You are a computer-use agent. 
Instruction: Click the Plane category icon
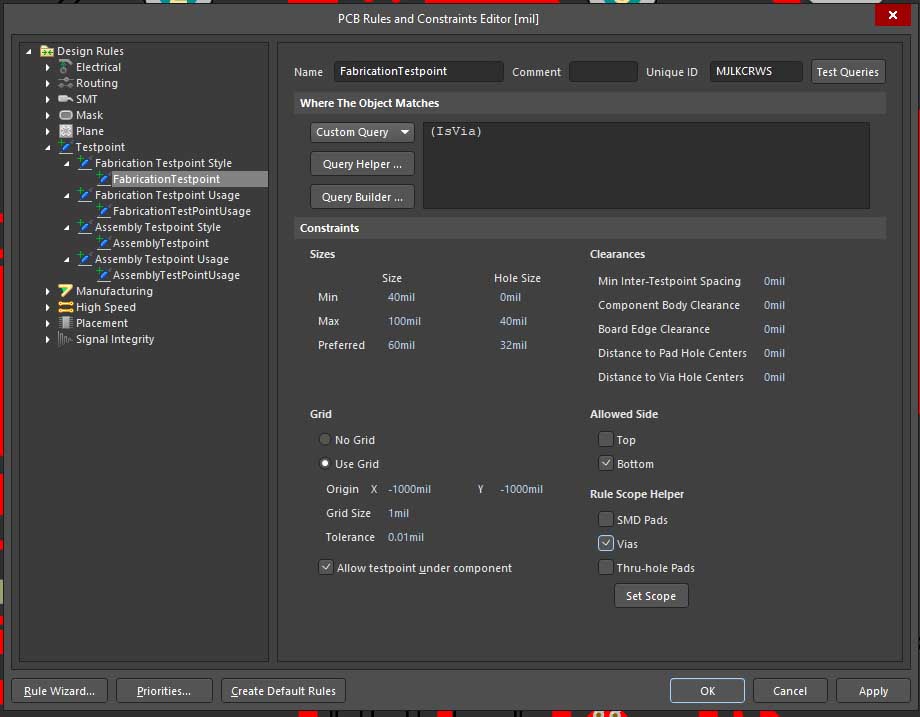point(66,131)
